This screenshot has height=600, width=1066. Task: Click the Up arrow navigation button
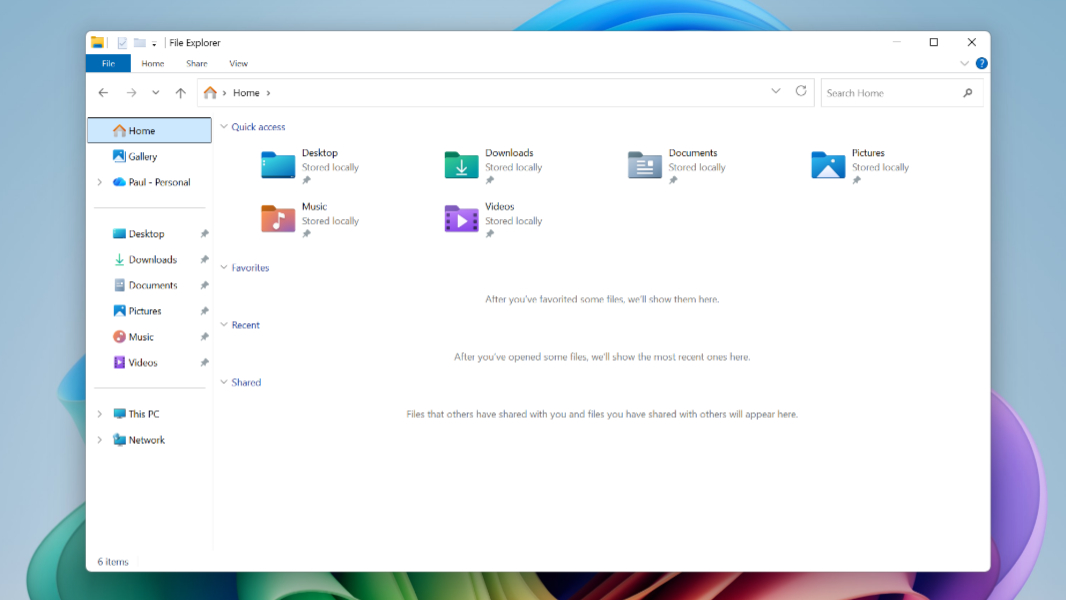(180, 93)
